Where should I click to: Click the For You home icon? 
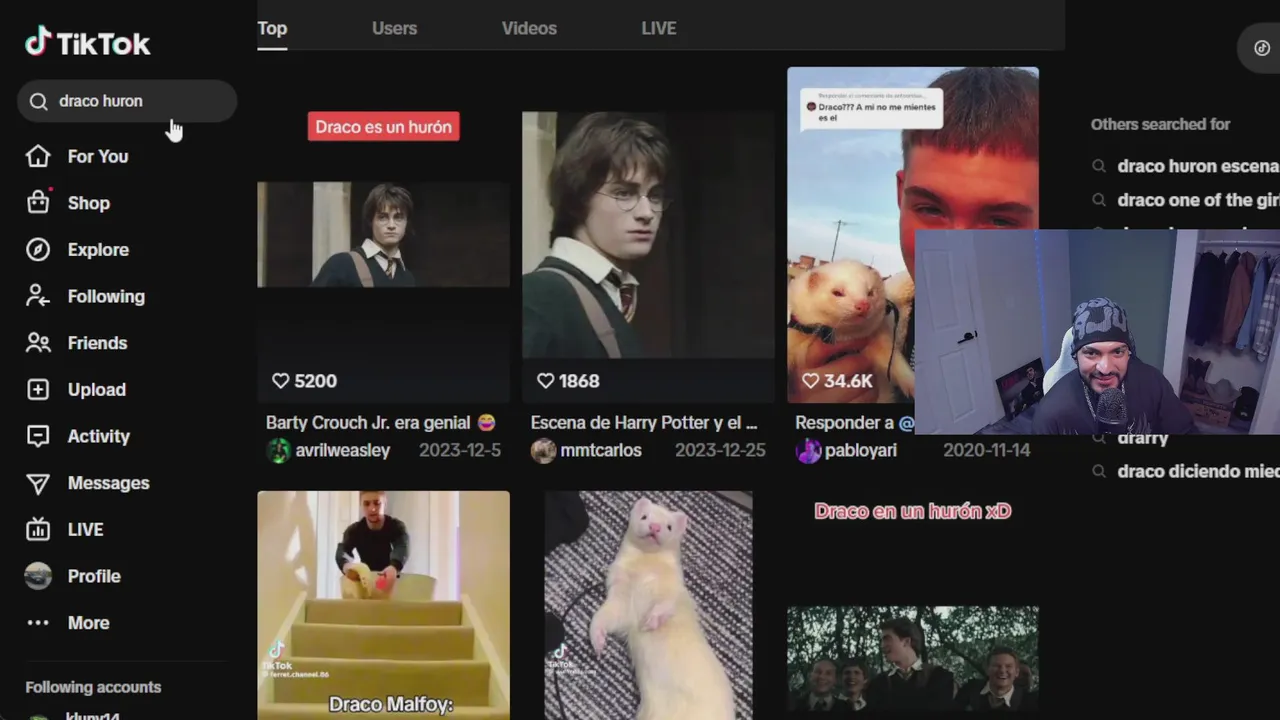point(38,156)
